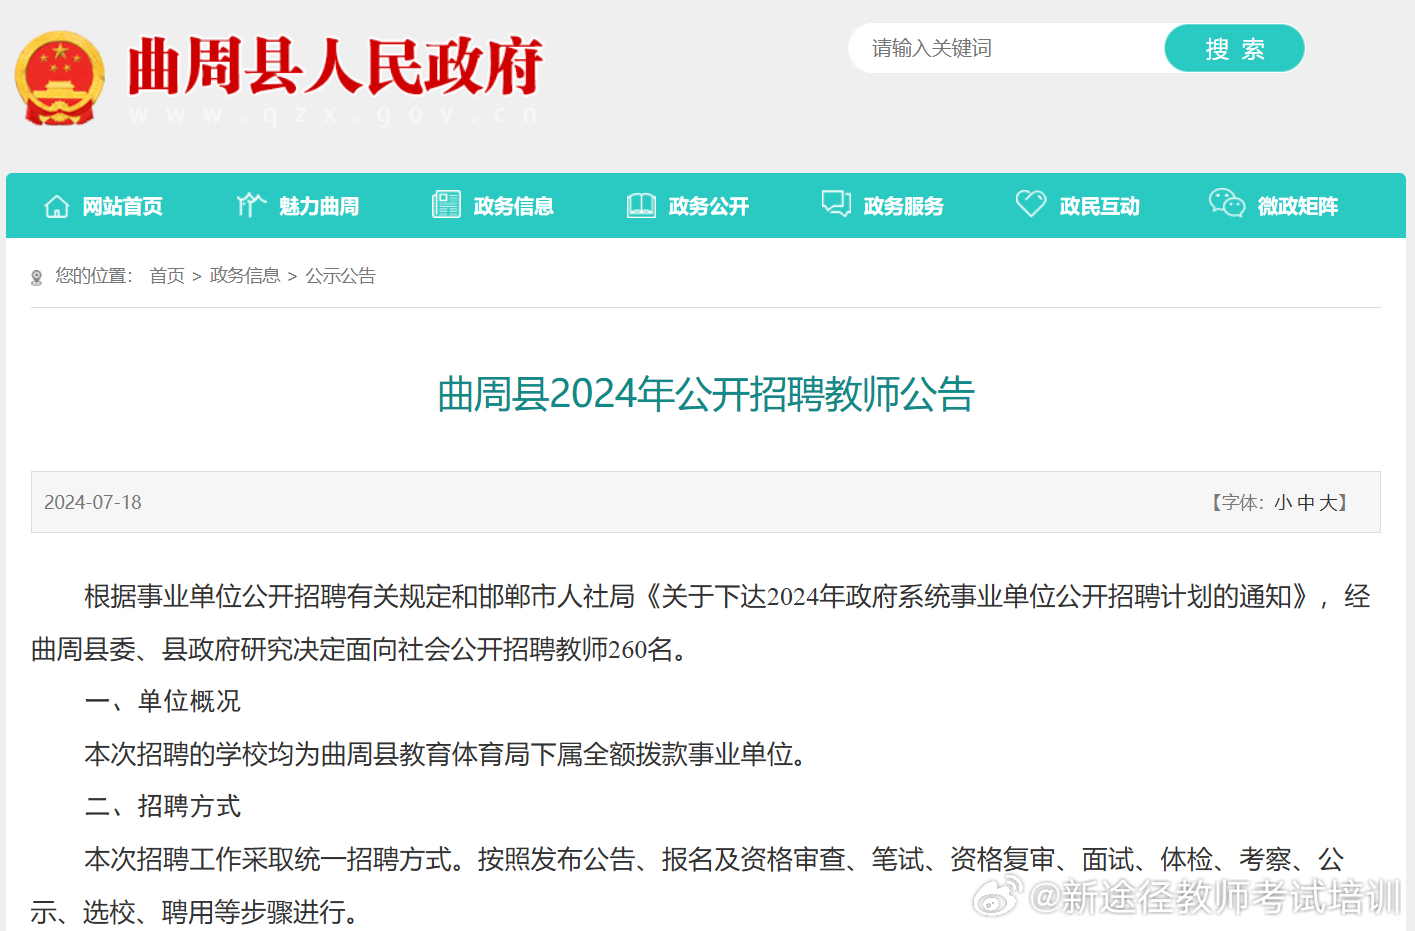Click the 曲周县人民政府 site title

click(x=335, y=67)
